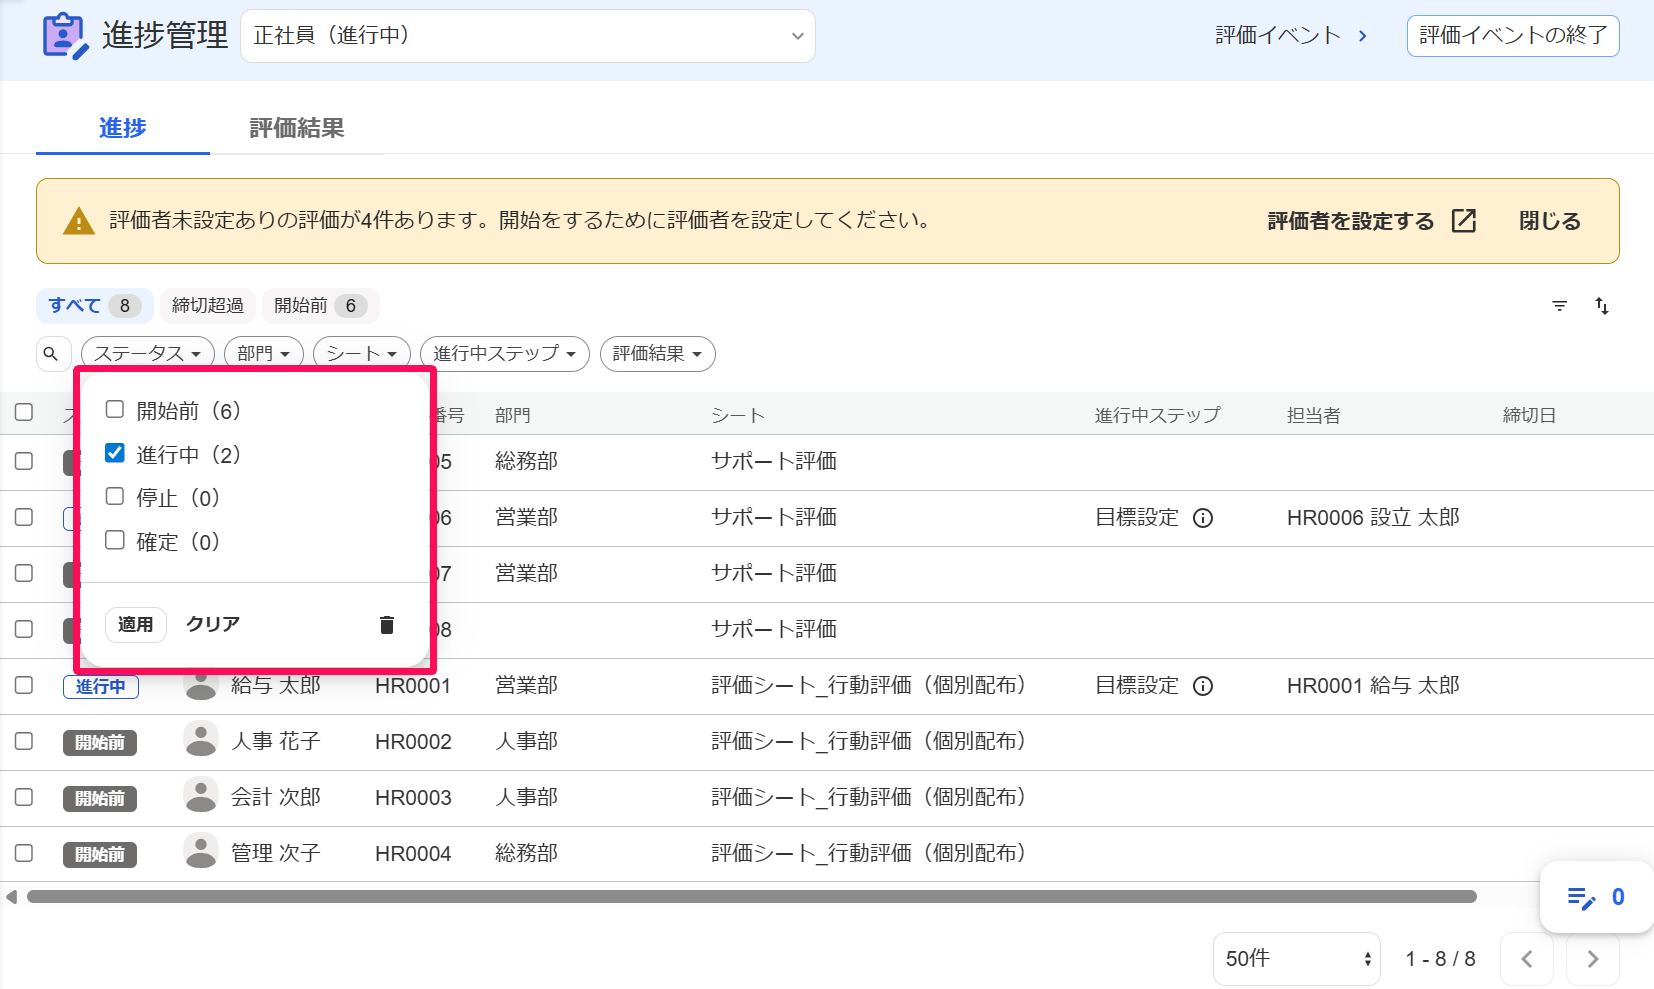
Task: Click the 進行中 status badge of 給与 太郎
Action: point(100,687)
